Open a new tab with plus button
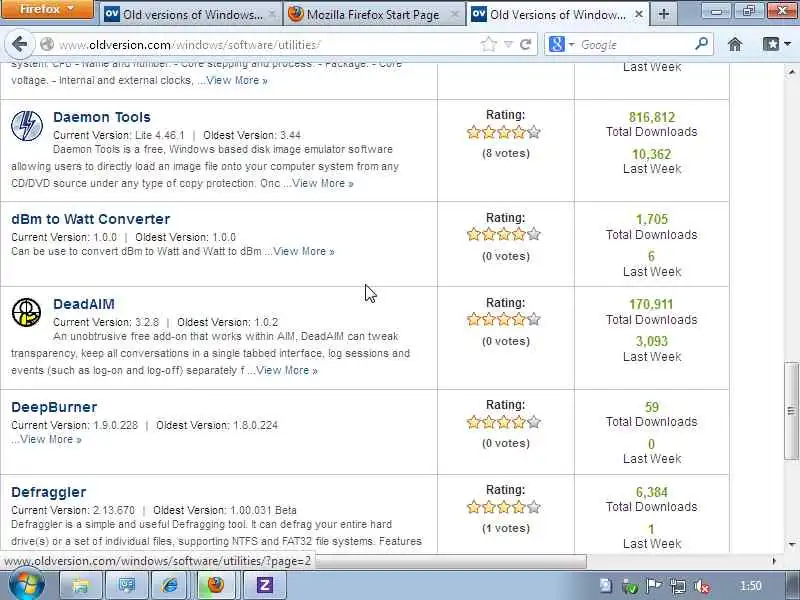800x600 pixels. [664, 14]
